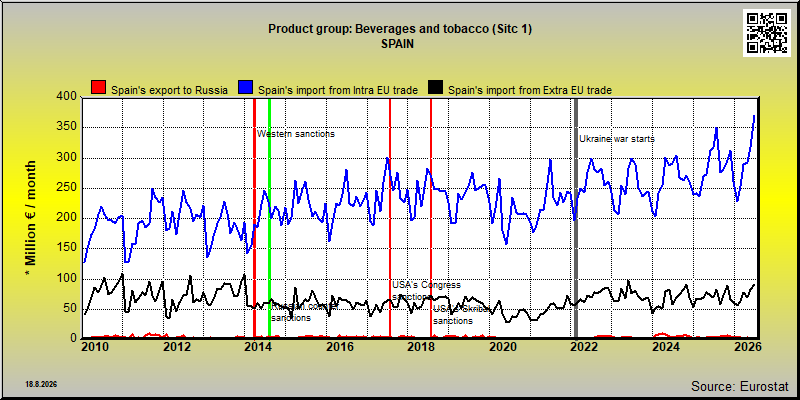Image resolution: width=800 pixels, height=400 pixels.
Task: Click the x-axis year label 2010
Action: click(94, 347)
